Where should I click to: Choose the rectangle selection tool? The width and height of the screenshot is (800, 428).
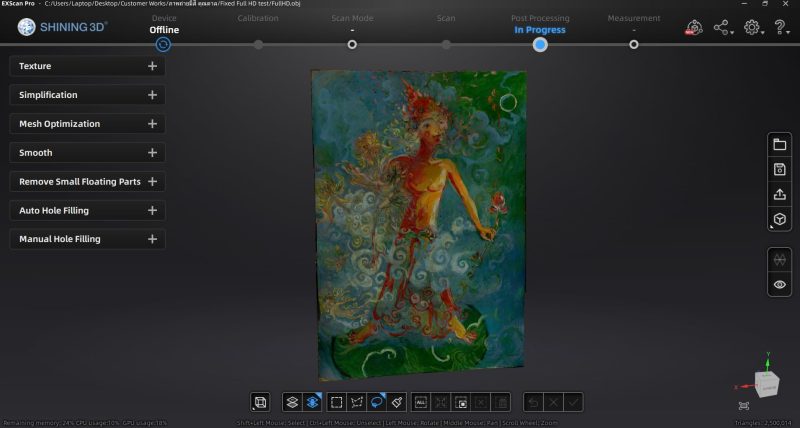point(336,402)
